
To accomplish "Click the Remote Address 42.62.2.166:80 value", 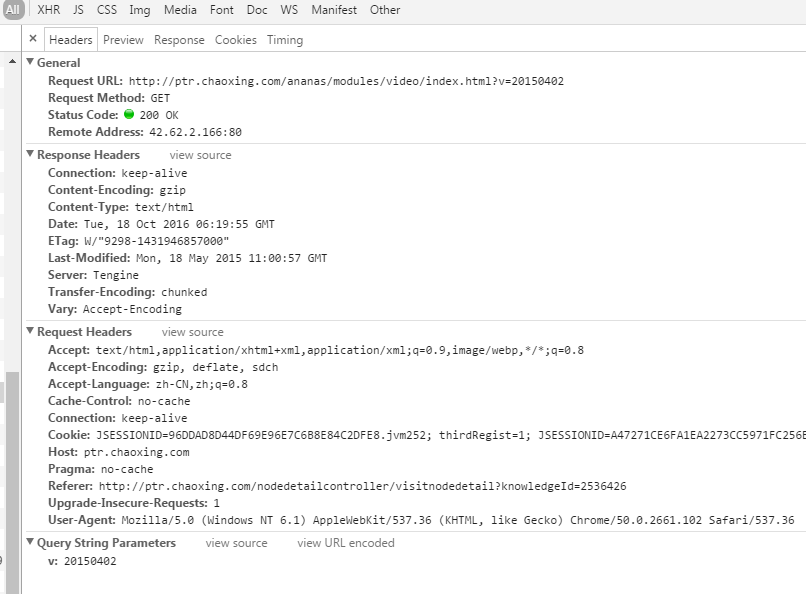I will 195,132.
